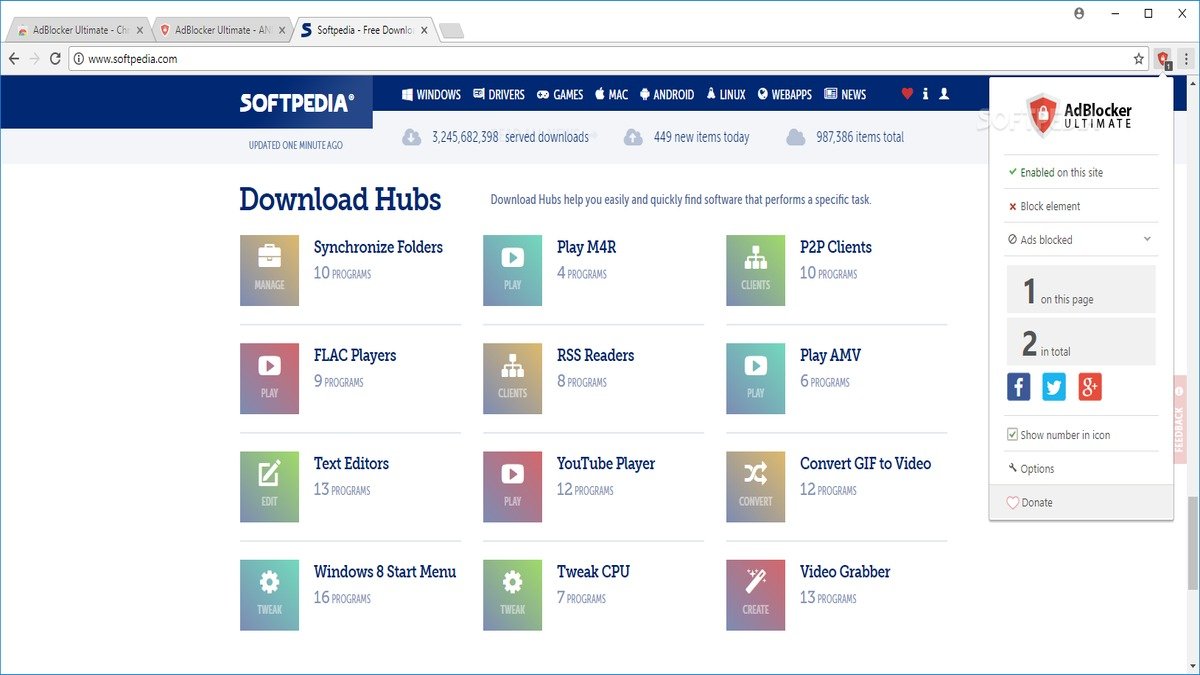Bookmark this page with the star icon
This screenshot has width=1200, height=675.
pyautogui.click(x=1139, y=59)
